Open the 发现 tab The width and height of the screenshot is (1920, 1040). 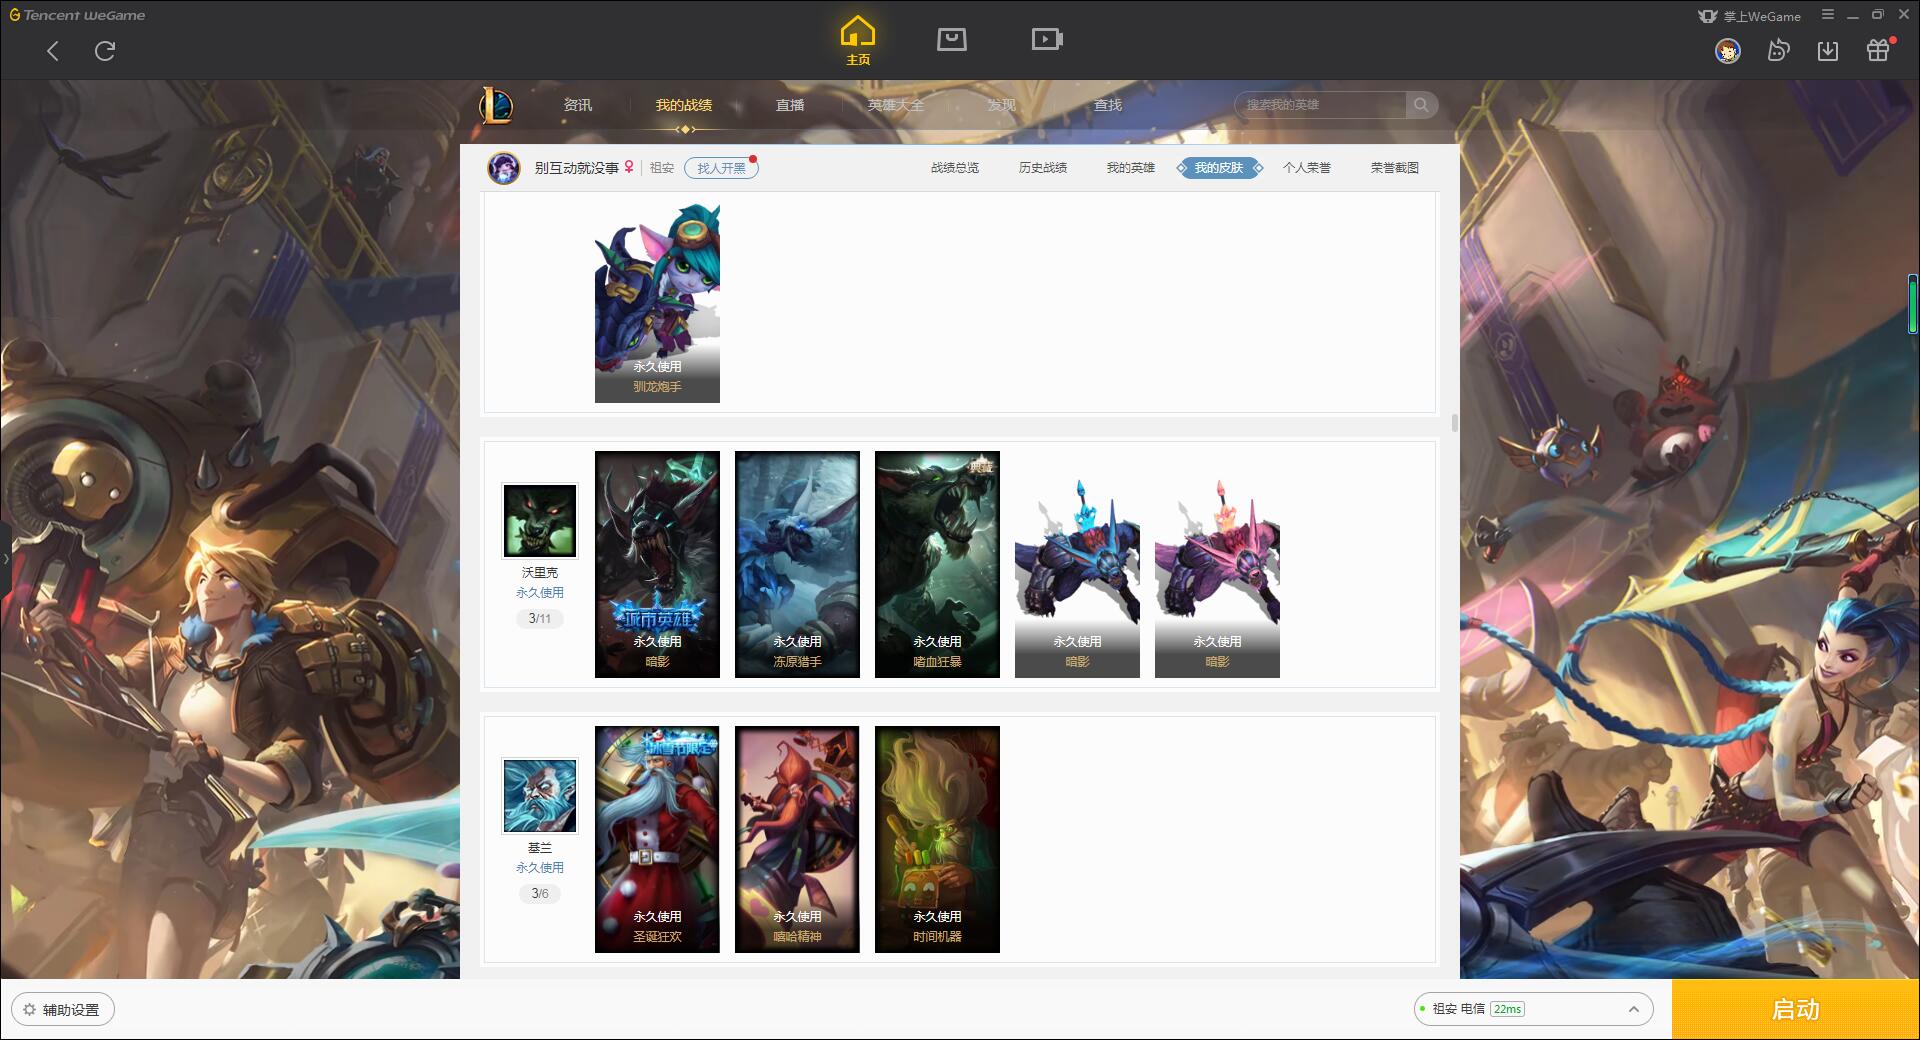click(x=1002, y=105)
